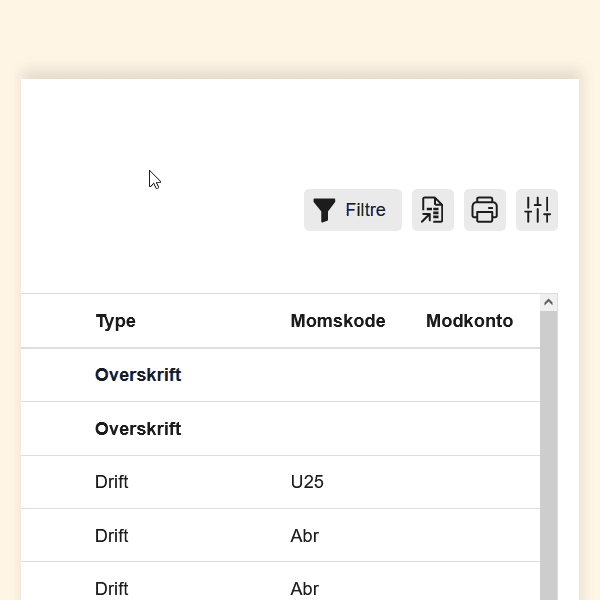The width and height of the screenshot is (600, 600).
Task: Click Drift in the bottom Abr row
Action: click(x=112, y=588)
